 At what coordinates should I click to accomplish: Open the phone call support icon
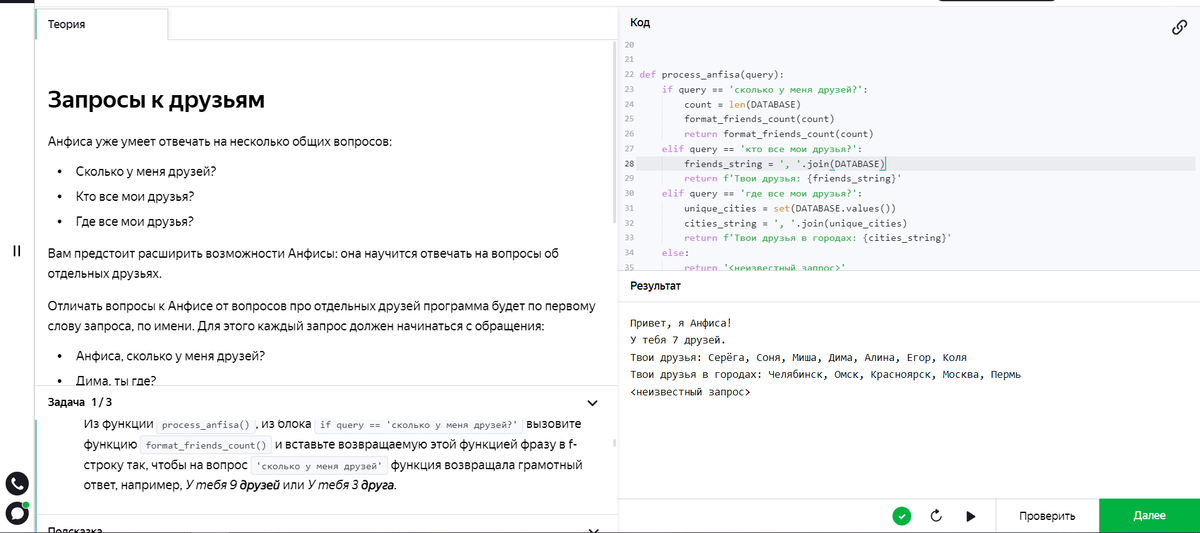pyautogui.click(x=17, y=484)
